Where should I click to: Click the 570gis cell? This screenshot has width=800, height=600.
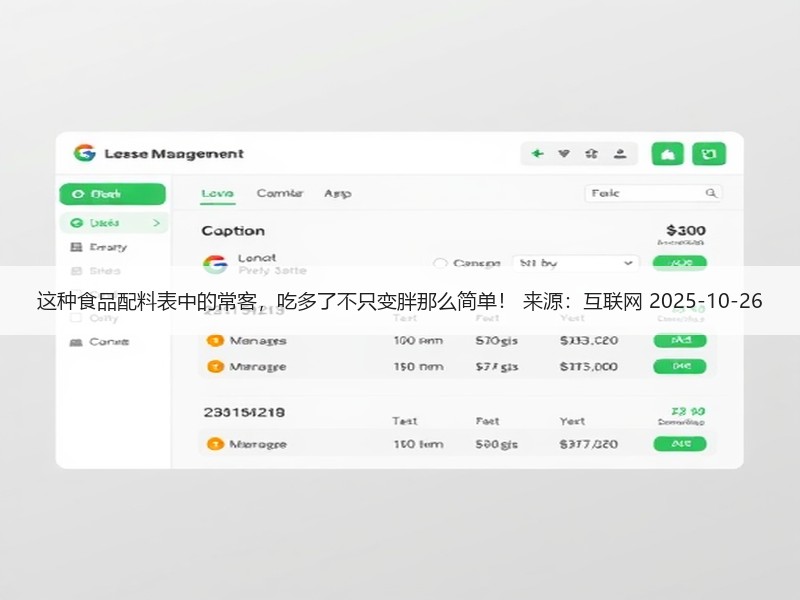click(x=496, y=340)
